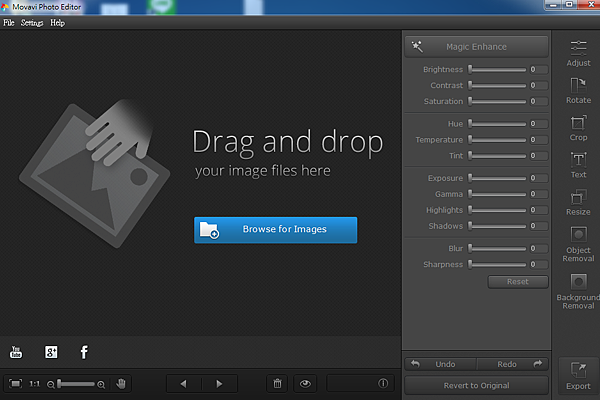Click Browse for Images button
The image size is (600, 400).
click(x=275, y=229)
